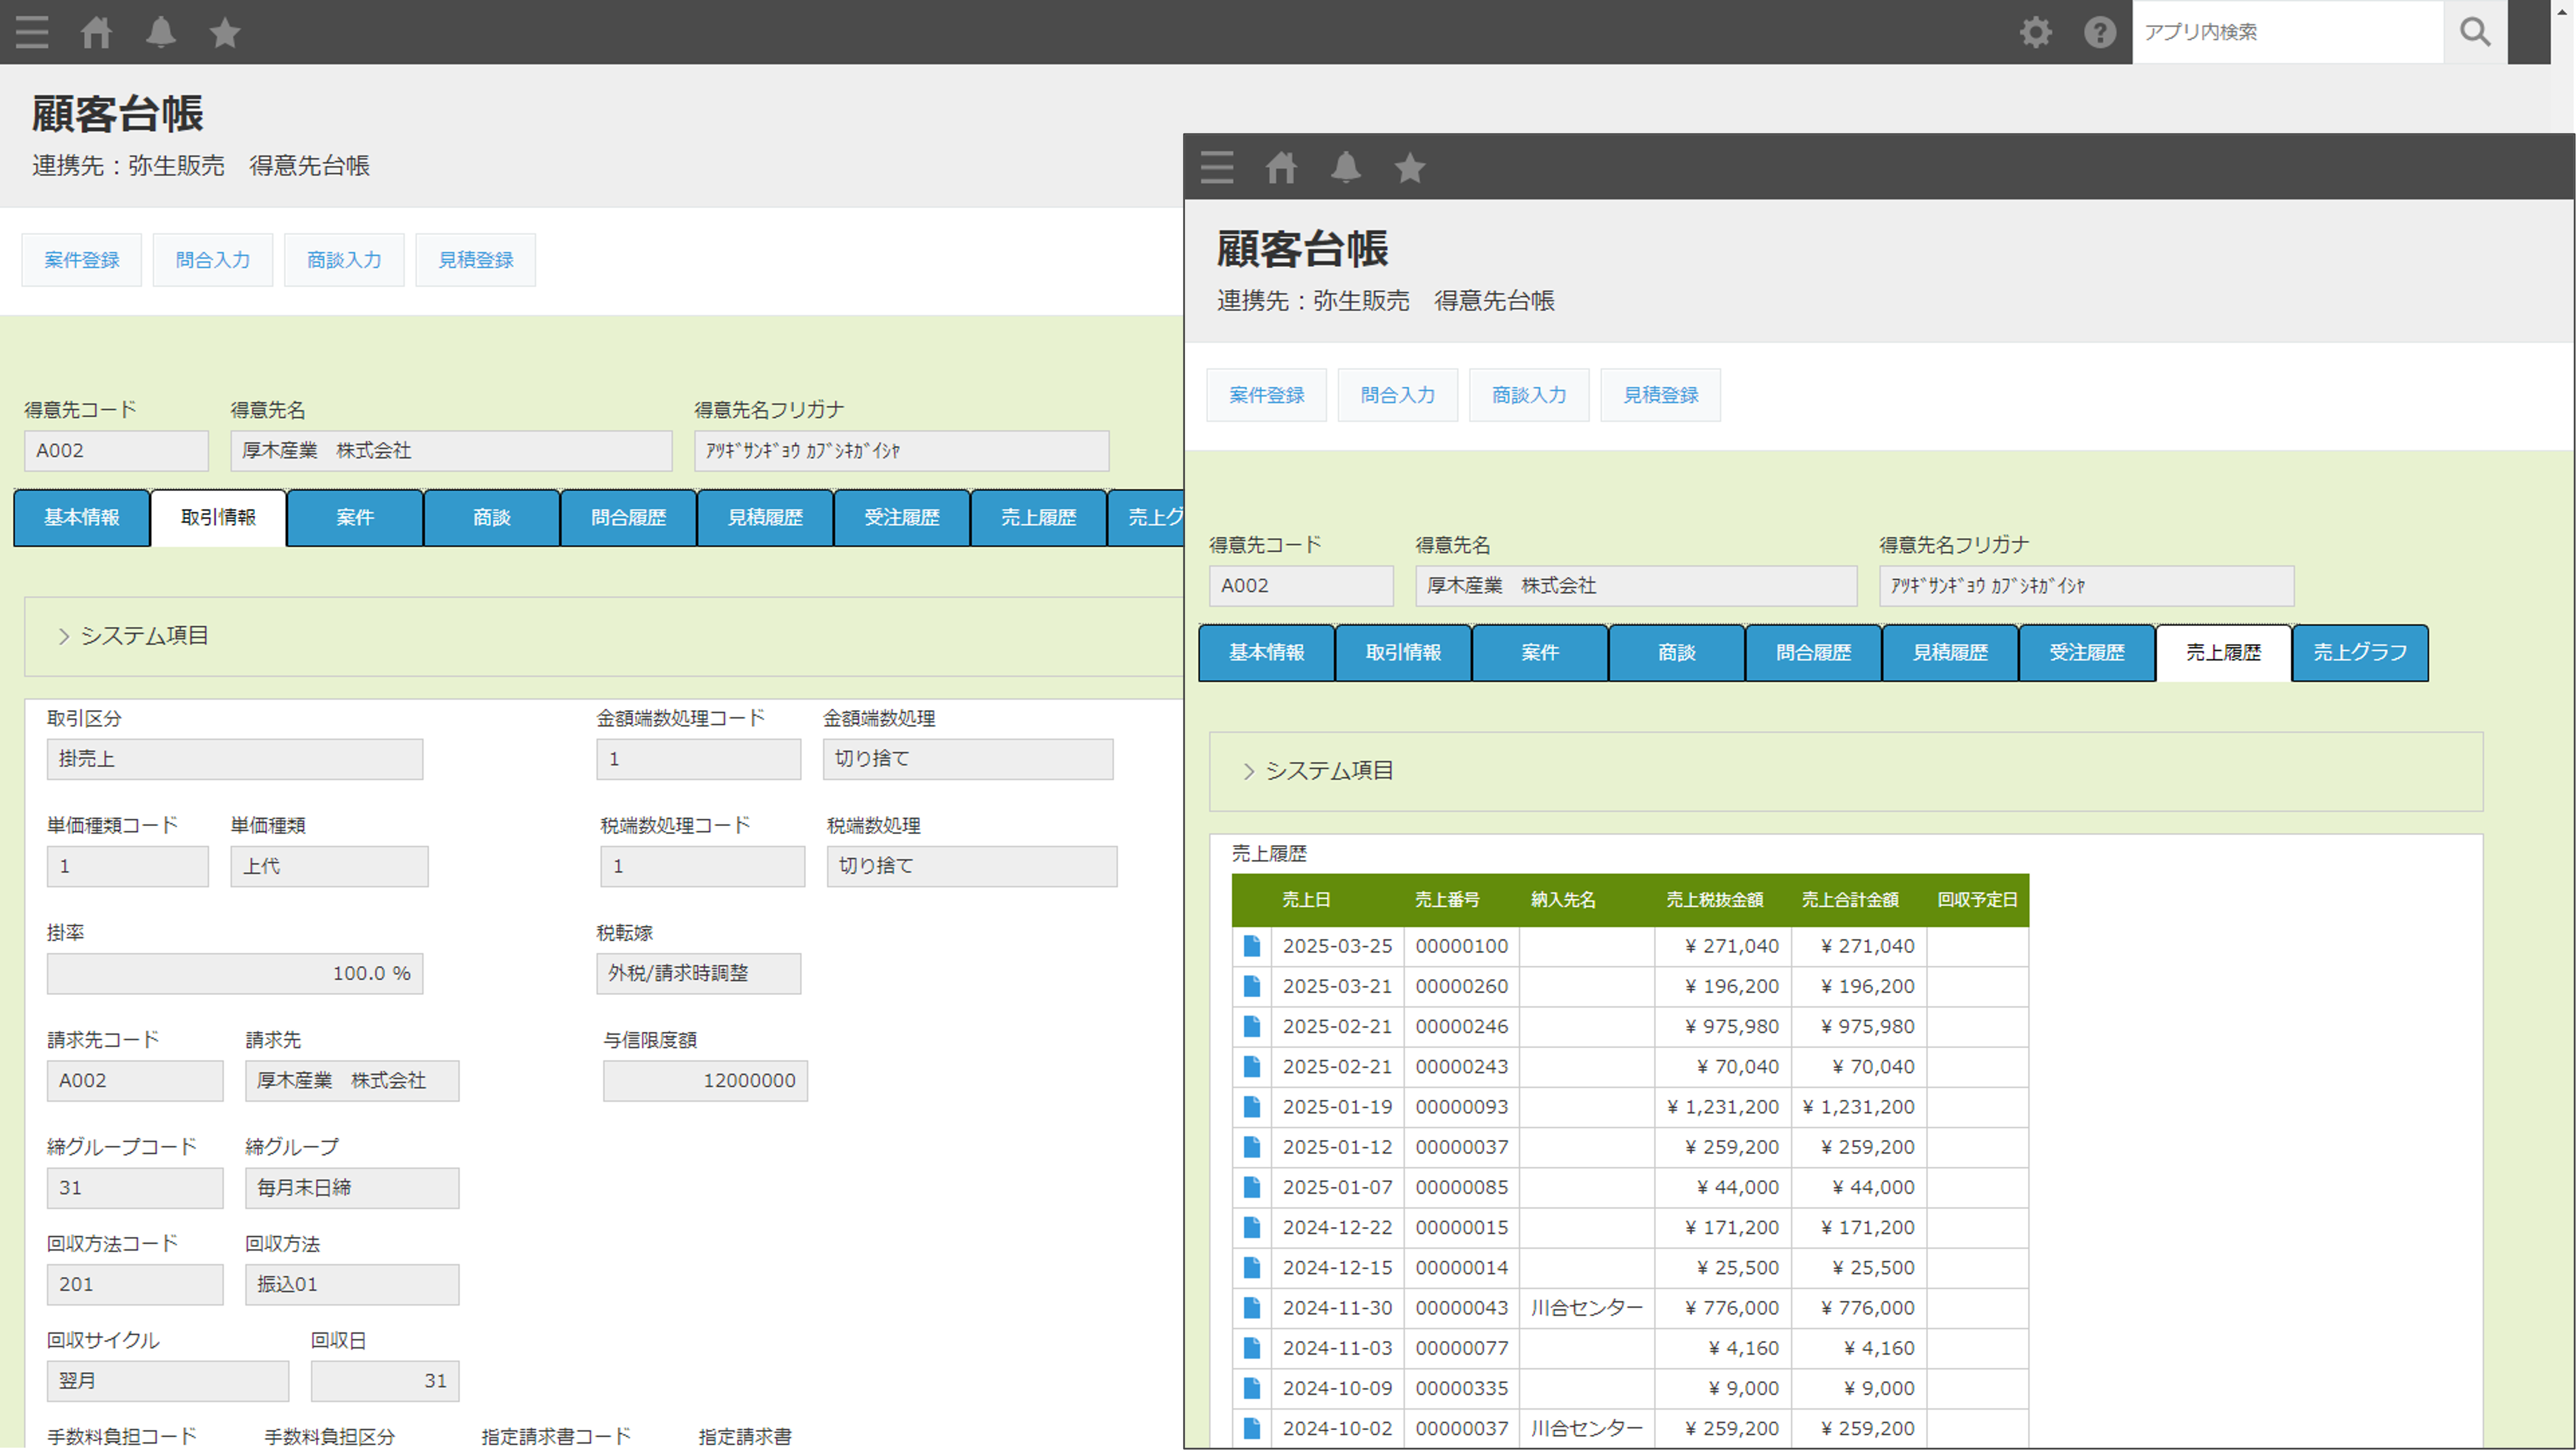Click the favorites star in the top-left header
This screenshot has width=2576, height=1450.
coord(225,32)
